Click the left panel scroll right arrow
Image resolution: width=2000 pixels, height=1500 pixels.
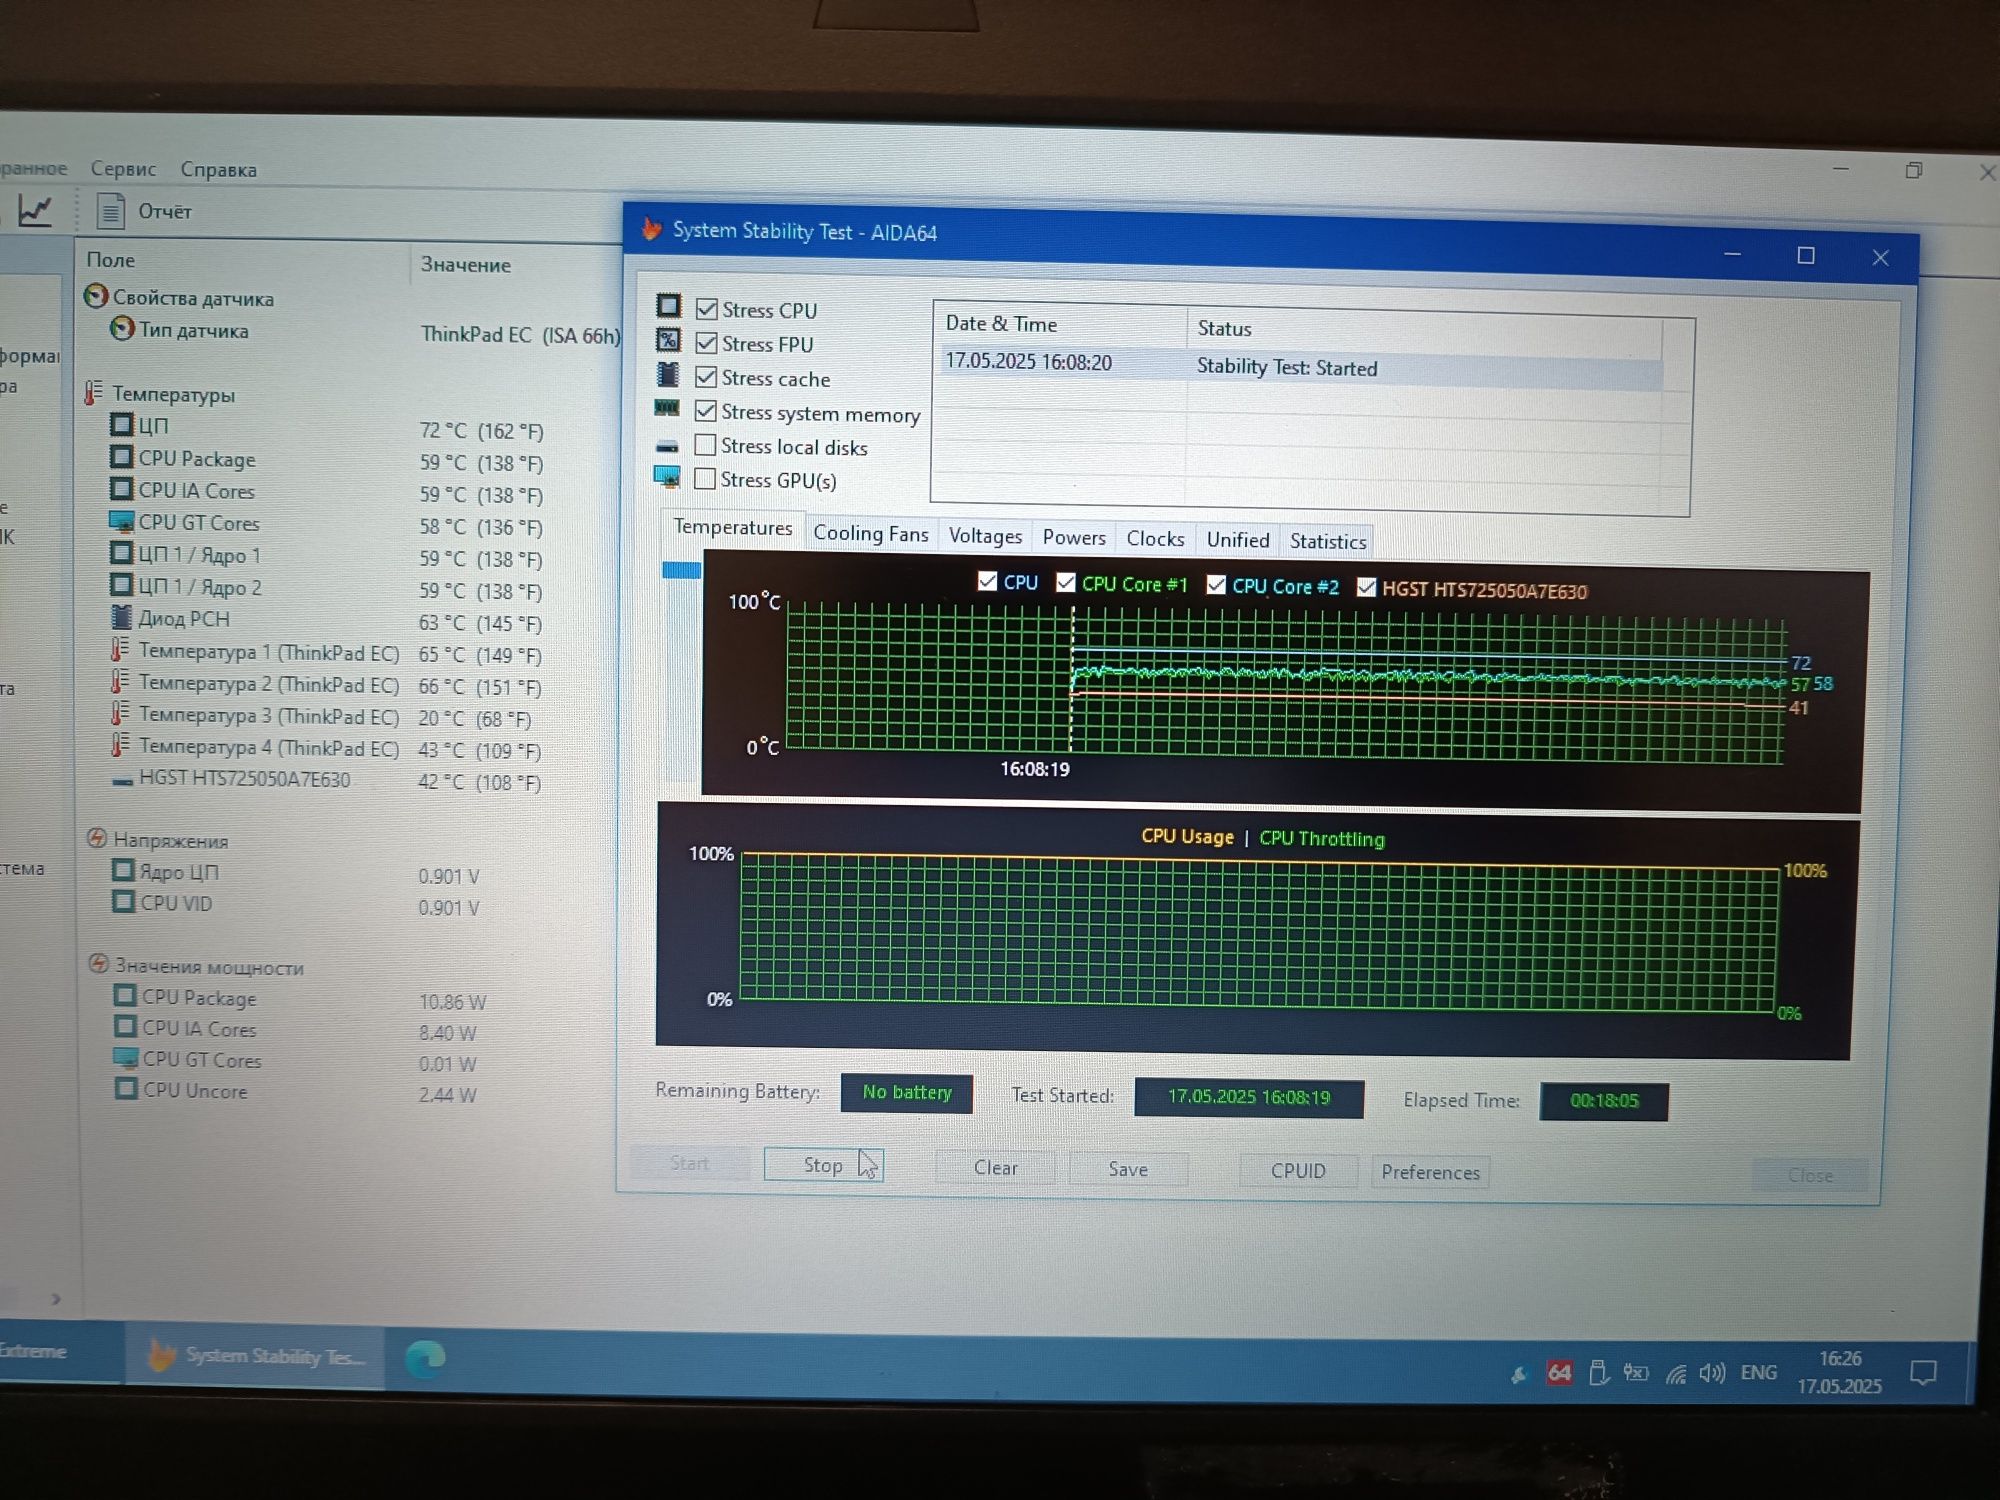click(x=56, y=1298)
